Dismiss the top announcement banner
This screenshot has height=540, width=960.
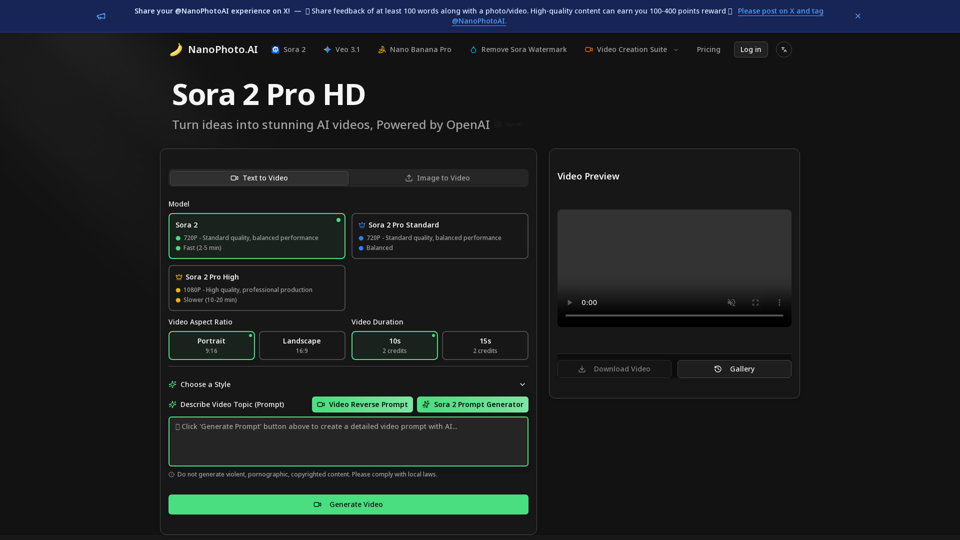pyautogui.click(x=858, y=16)
